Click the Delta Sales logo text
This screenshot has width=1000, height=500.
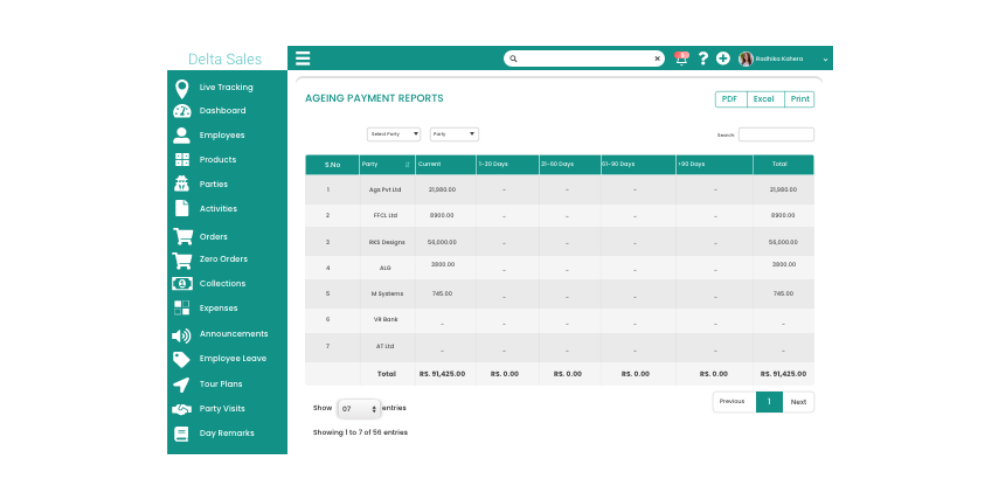pyautogui.click(x=225, y=59)
